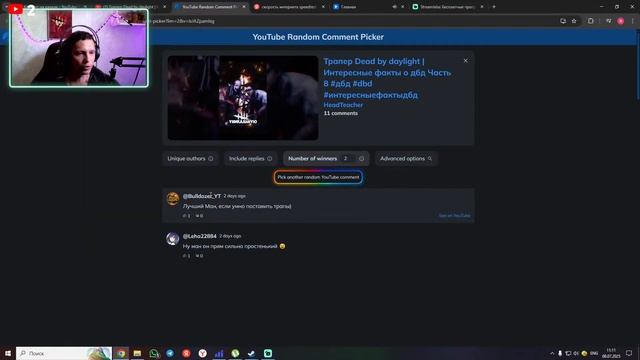The image size is (640, 360).
Task: Switch input language via ENG indicator
Action: 594,353
